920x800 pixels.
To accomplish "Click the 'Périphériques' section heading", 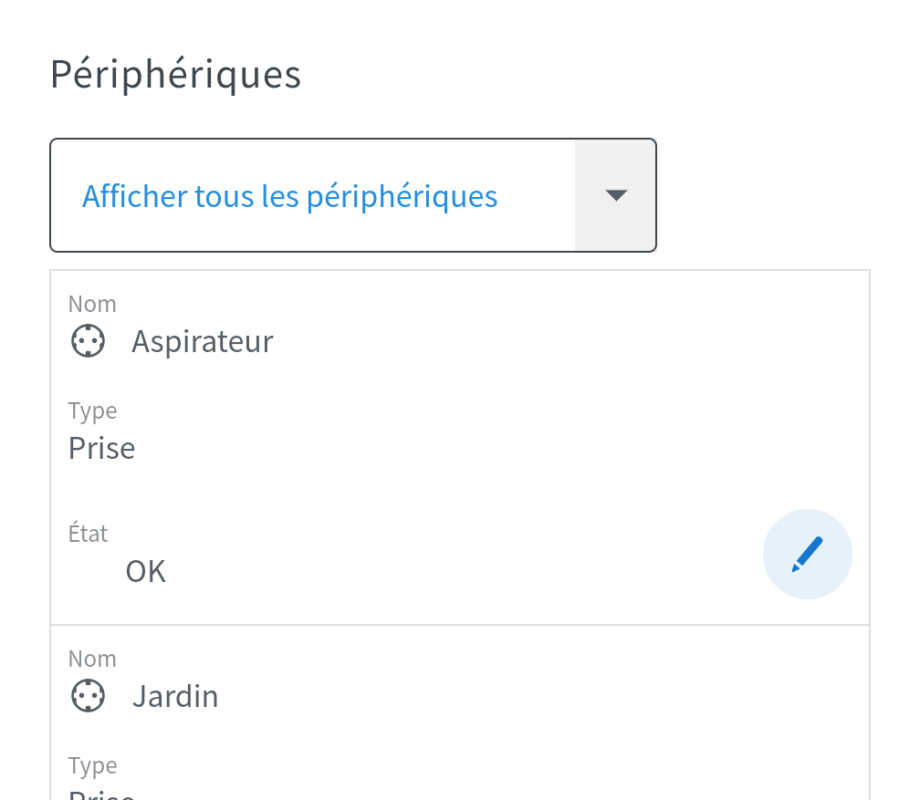I will coord(176,75).
